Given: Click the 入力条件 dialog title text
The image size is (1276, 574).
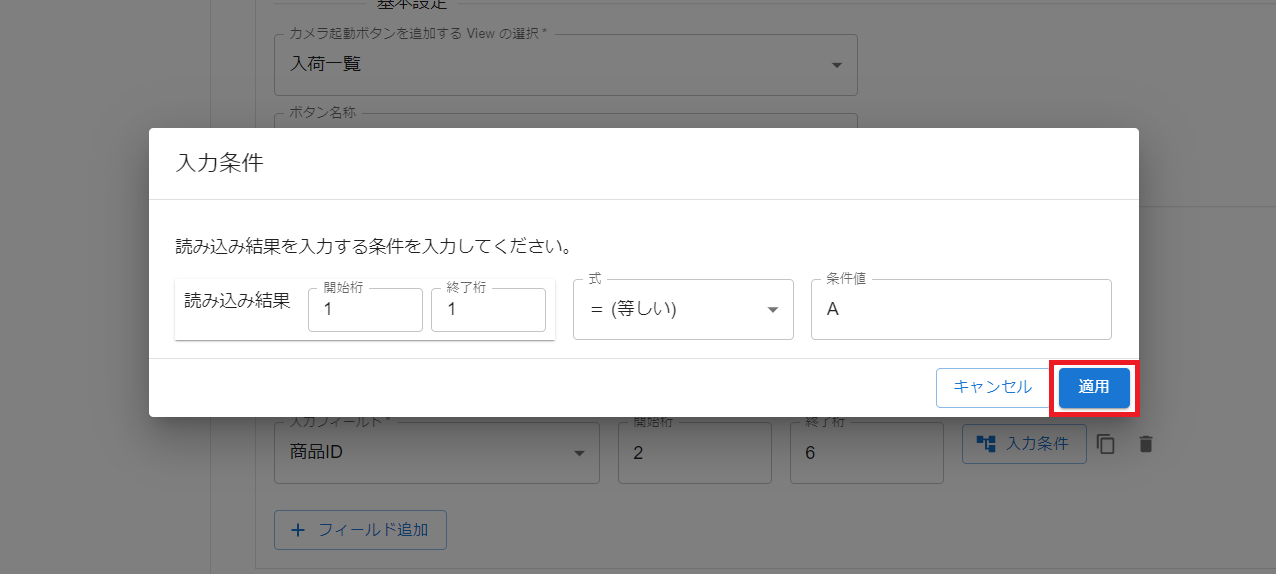Looking at the screenshot, I should coord(219,163).
